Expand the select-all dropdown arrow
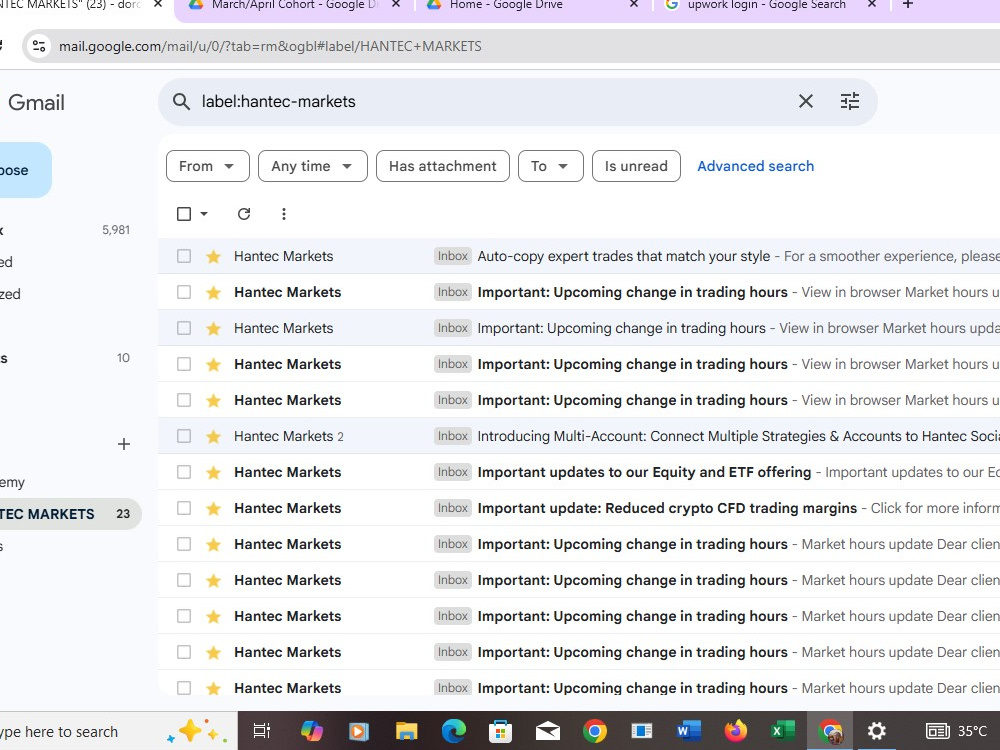 point(204,214)
